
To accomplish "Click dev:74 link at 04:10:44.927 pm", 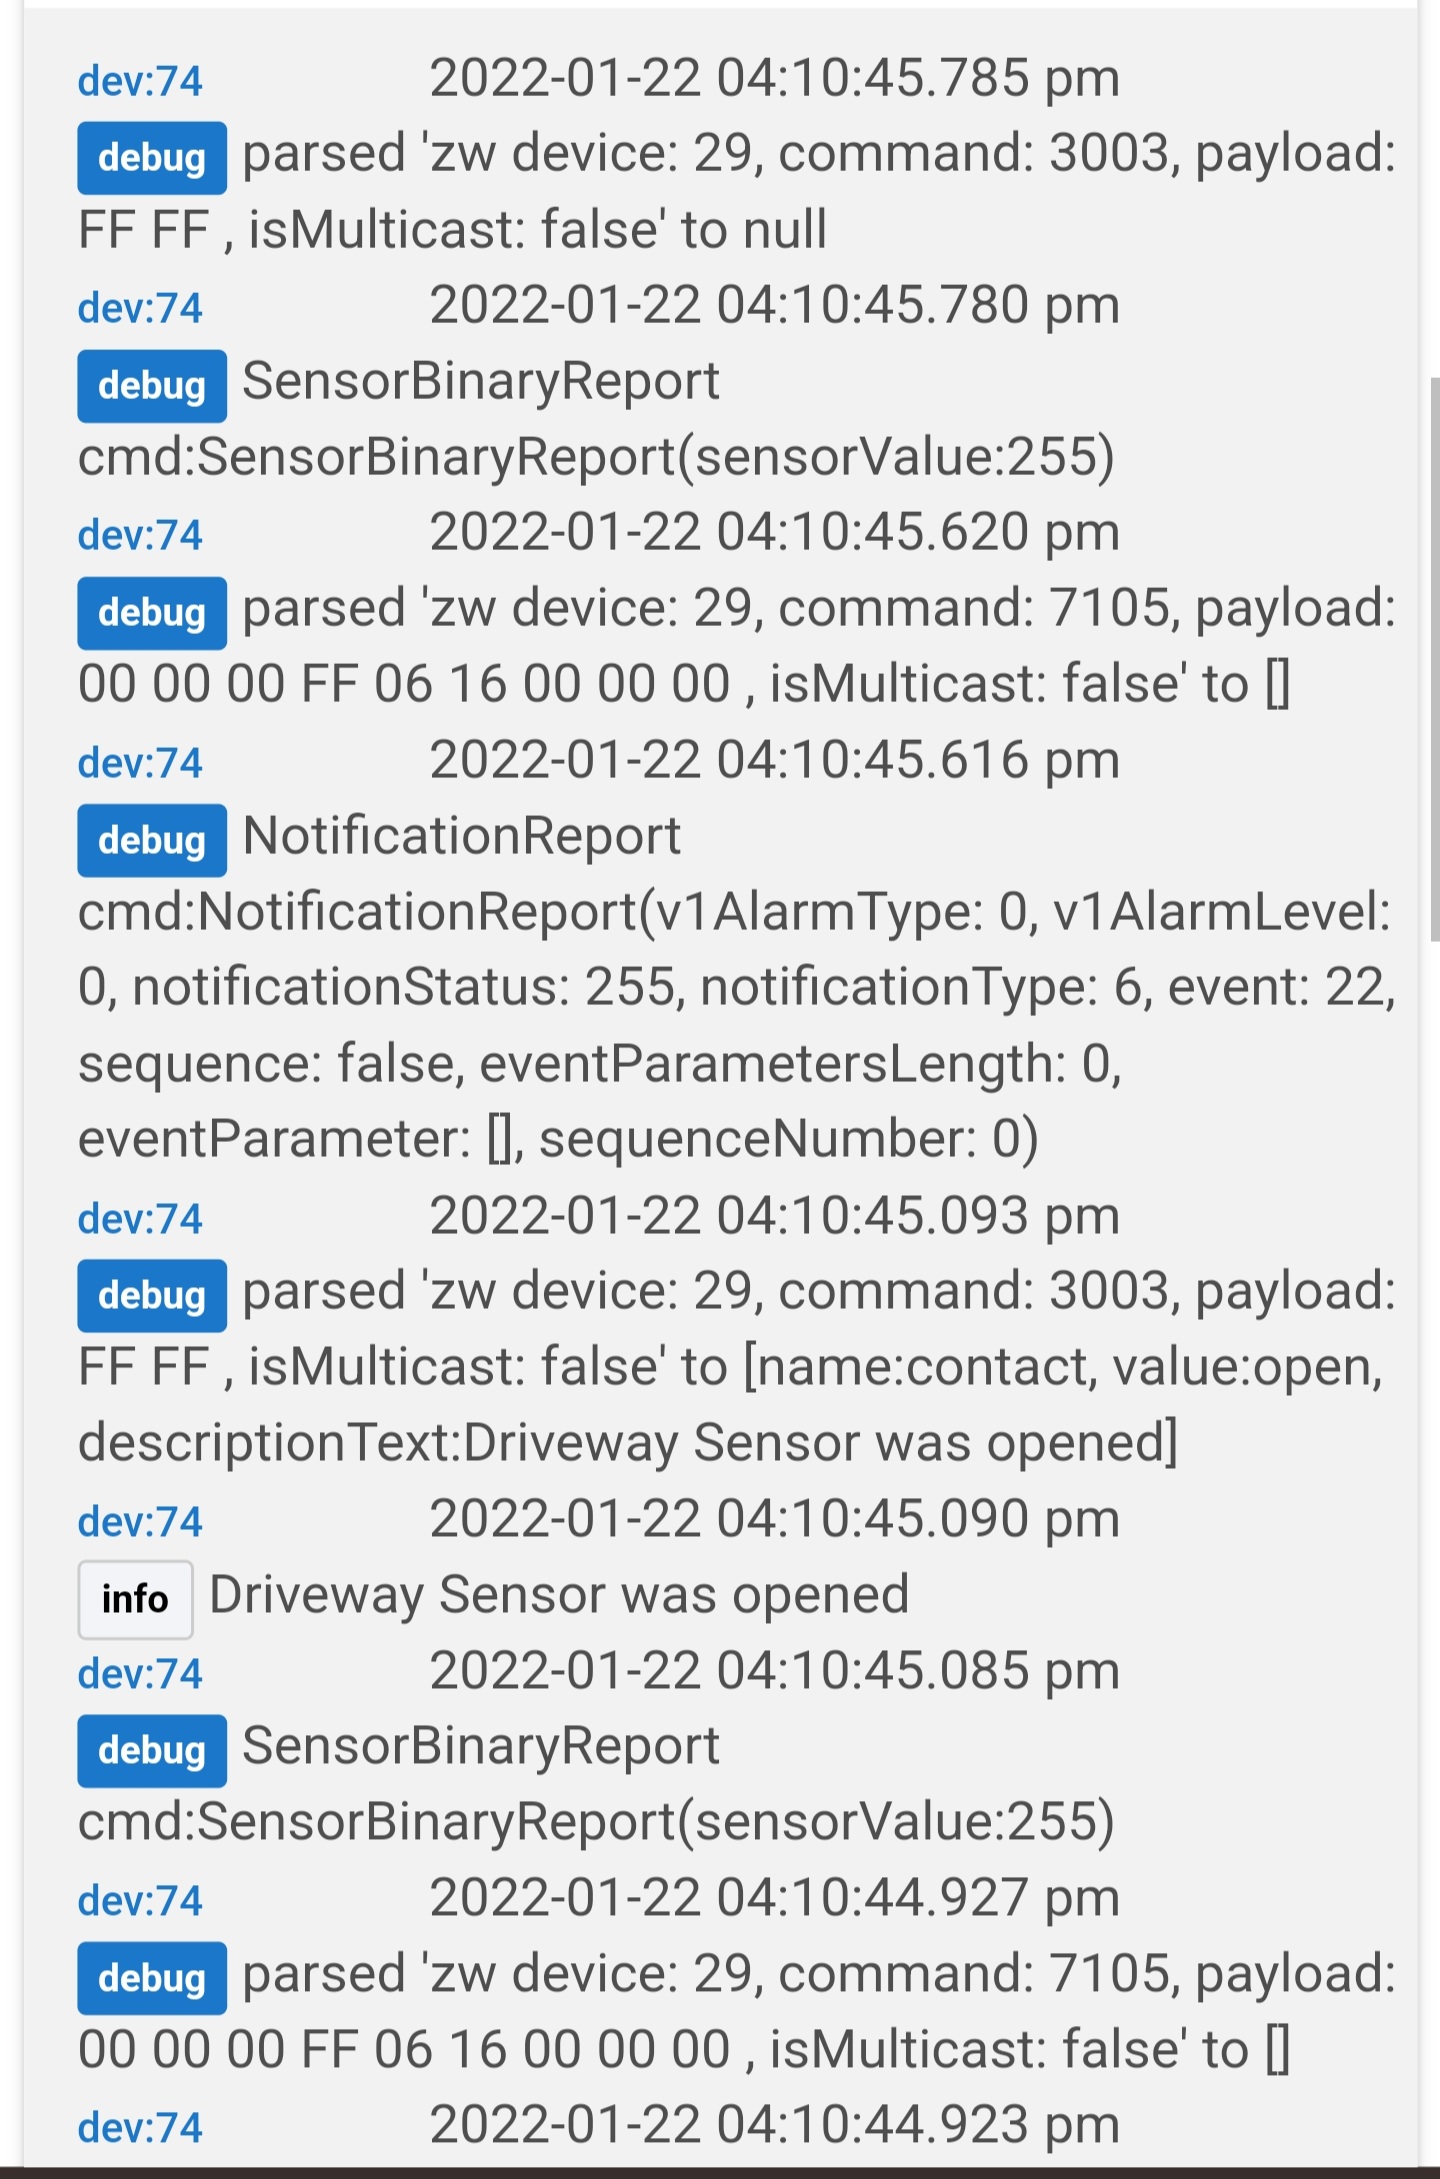I will [x=140, y=1901].
